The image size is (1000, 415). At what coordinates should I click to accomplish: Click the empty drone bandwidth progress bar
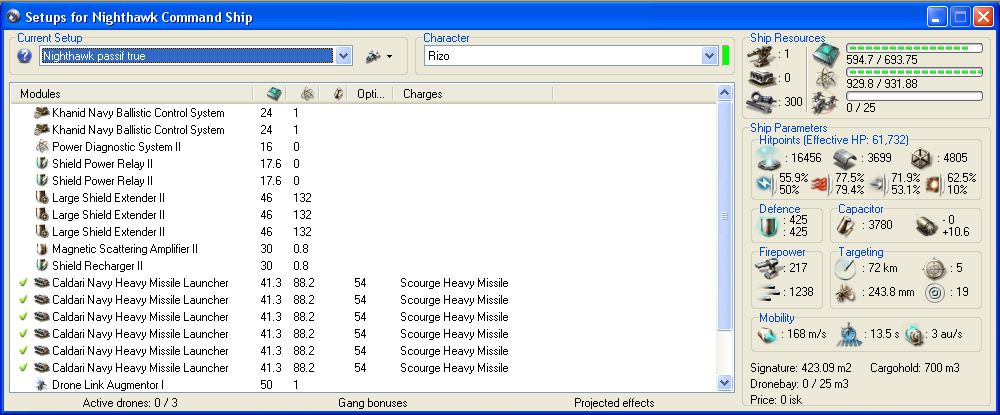[x=914, y=96]
